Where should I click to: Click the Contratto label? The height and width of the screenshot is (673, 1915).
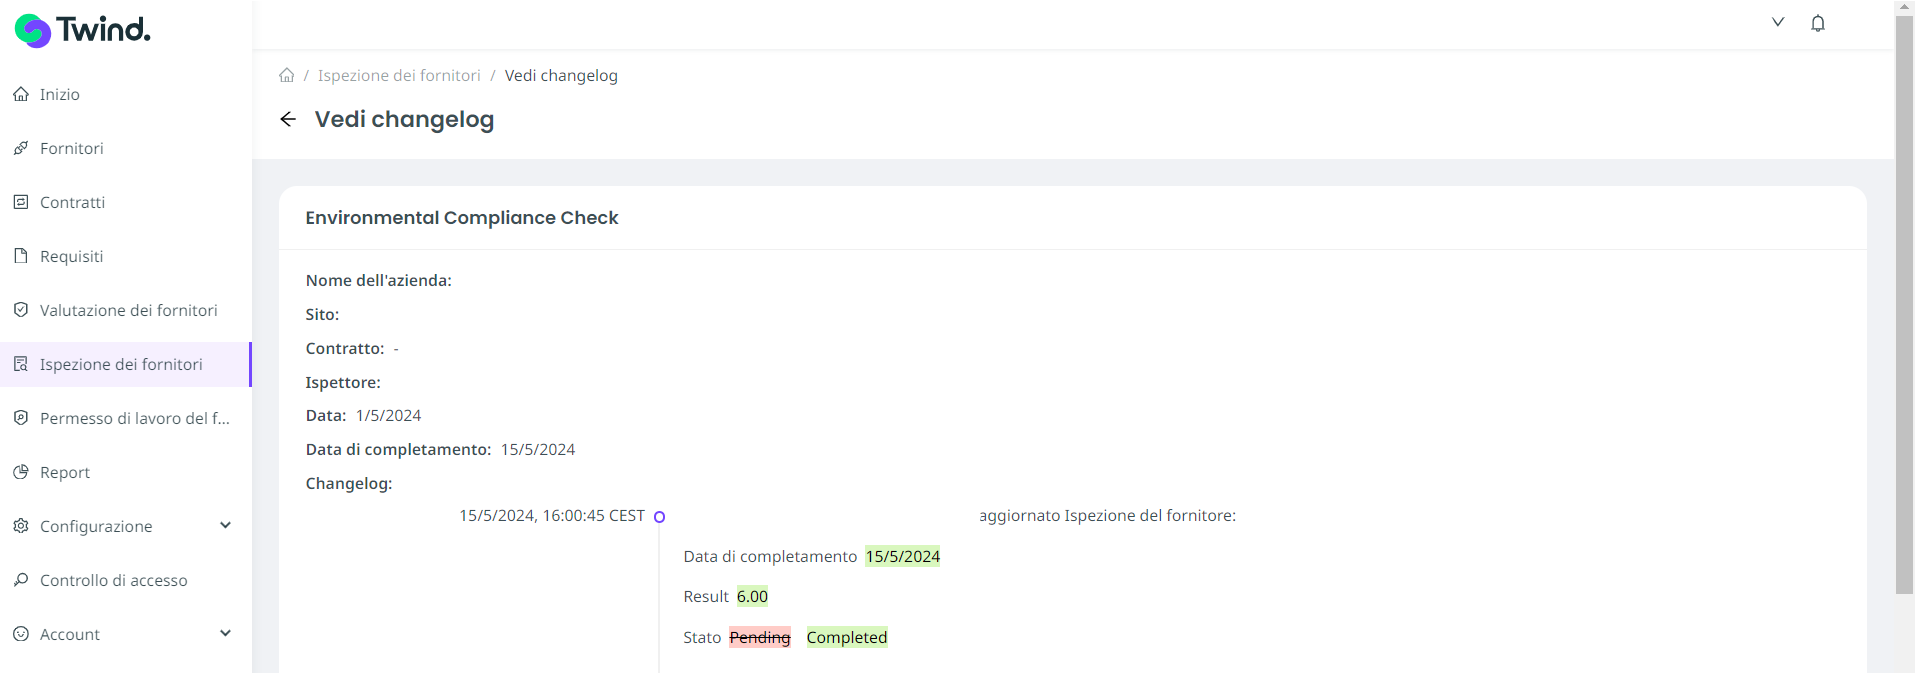click(345, 349)
